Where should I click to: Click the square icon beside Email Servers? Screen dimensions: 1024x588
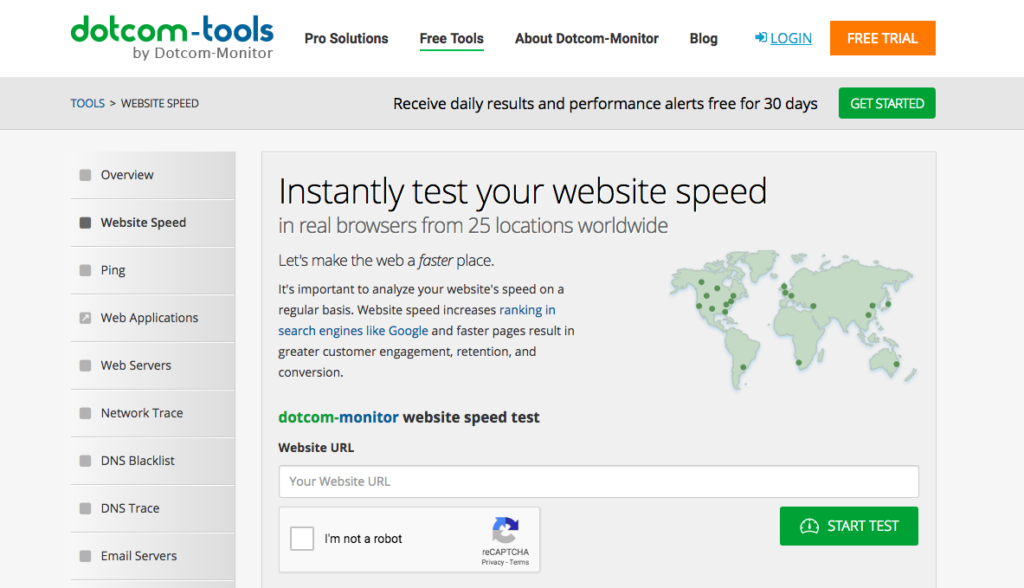[x=85, y=557]
